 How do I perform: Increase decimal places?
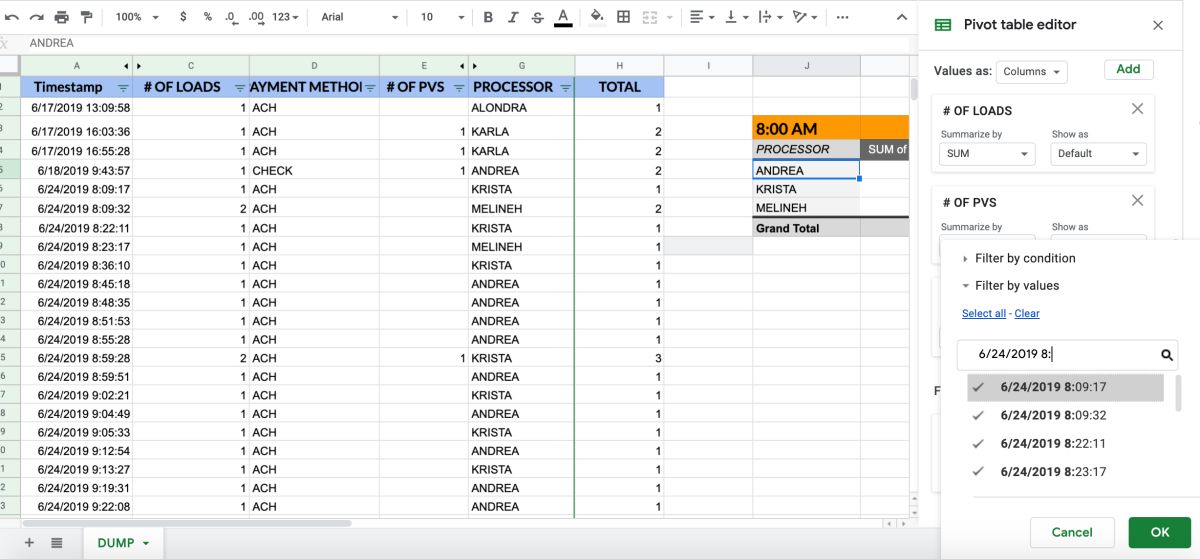tap(255, 17)
